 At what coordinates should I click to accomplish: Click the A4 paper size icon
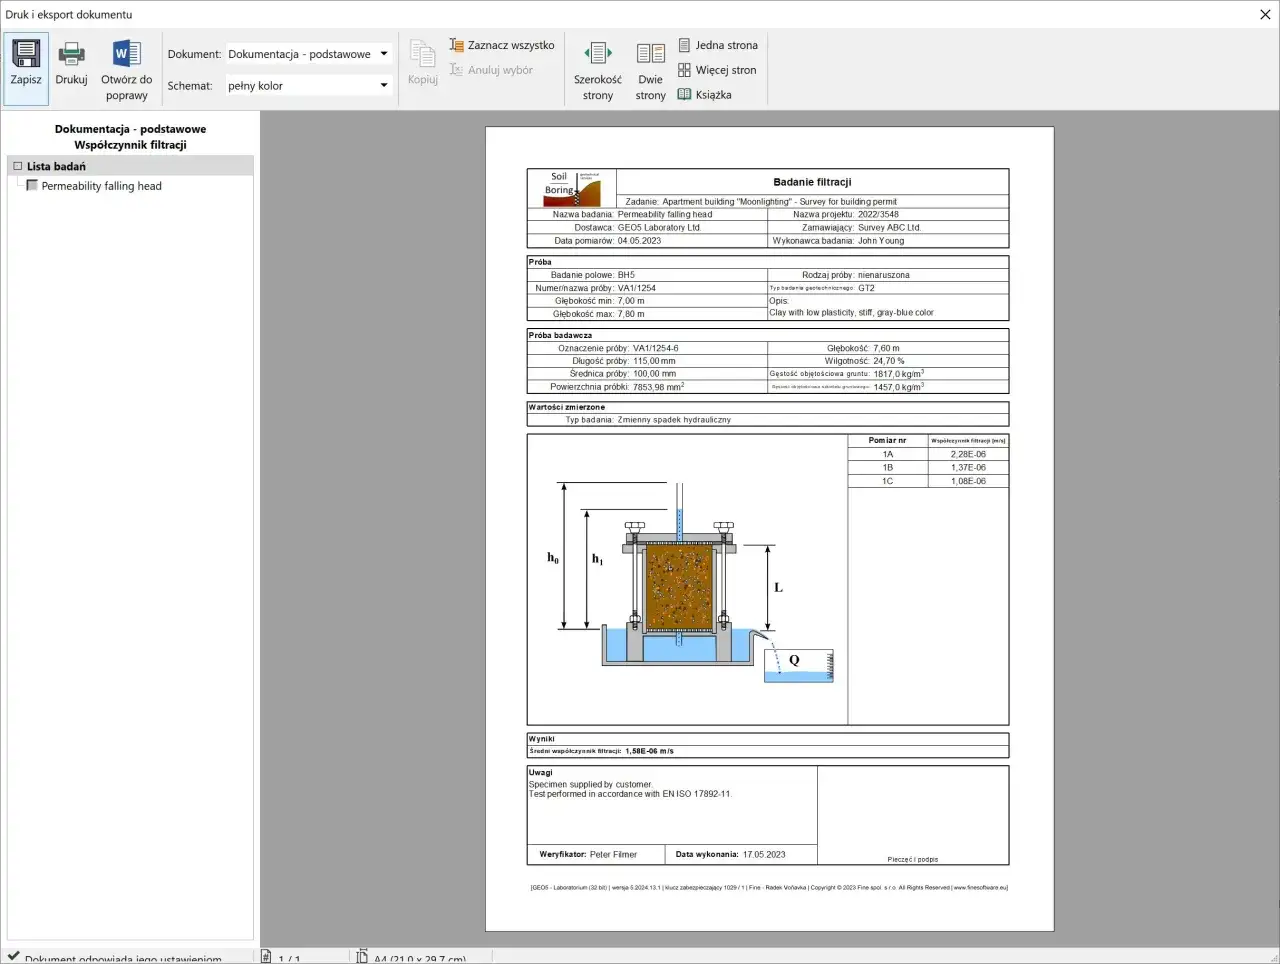point(362,957)
